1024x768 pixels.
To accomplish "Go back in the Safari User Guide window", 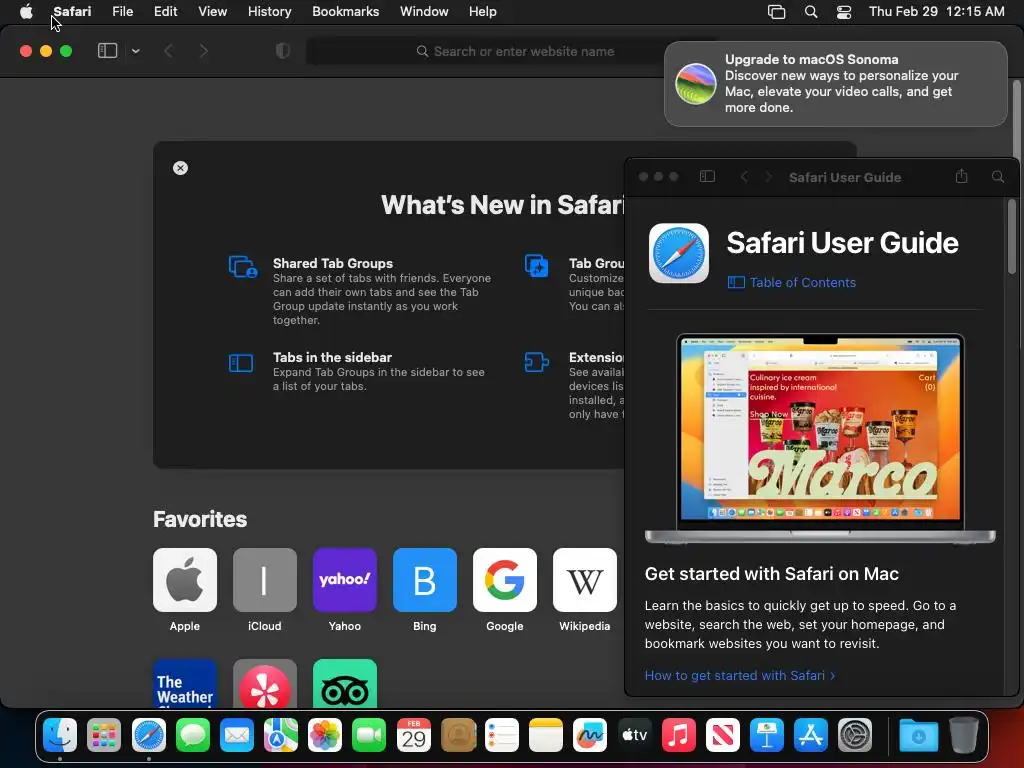I will pos(744,176).
